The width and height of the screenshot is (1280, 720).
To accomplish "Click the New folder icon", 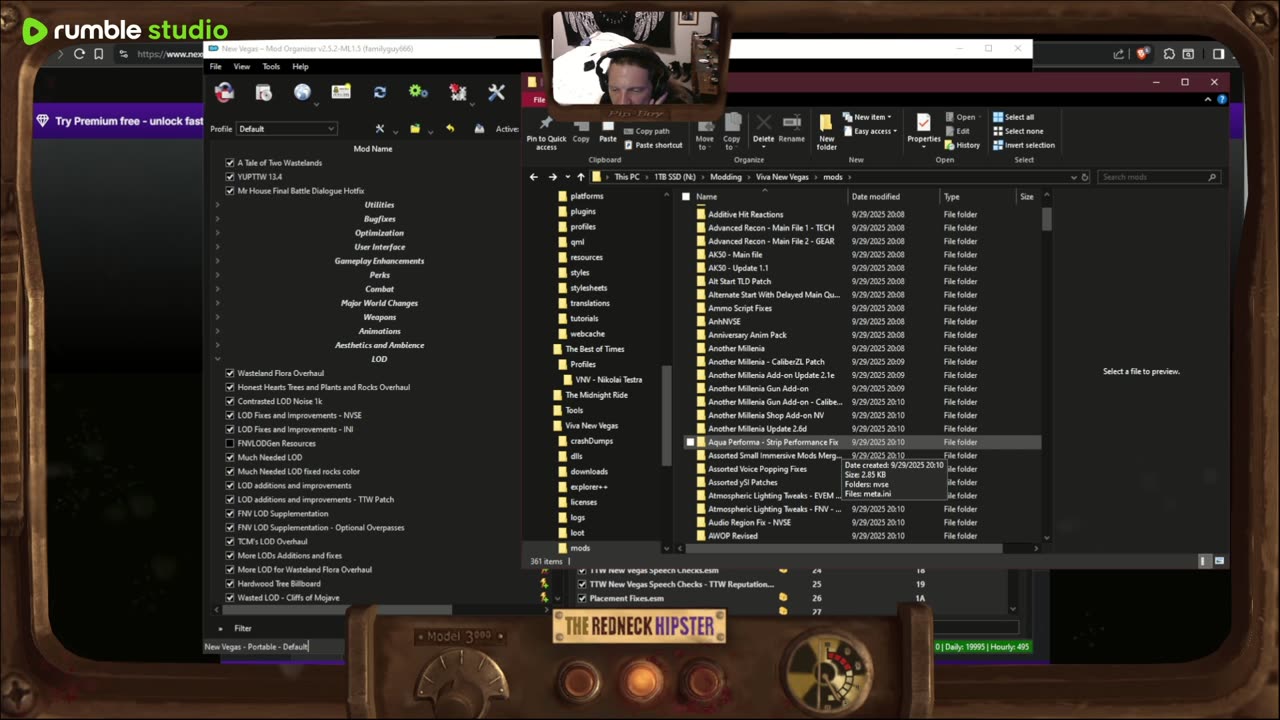I will point(827,131).
